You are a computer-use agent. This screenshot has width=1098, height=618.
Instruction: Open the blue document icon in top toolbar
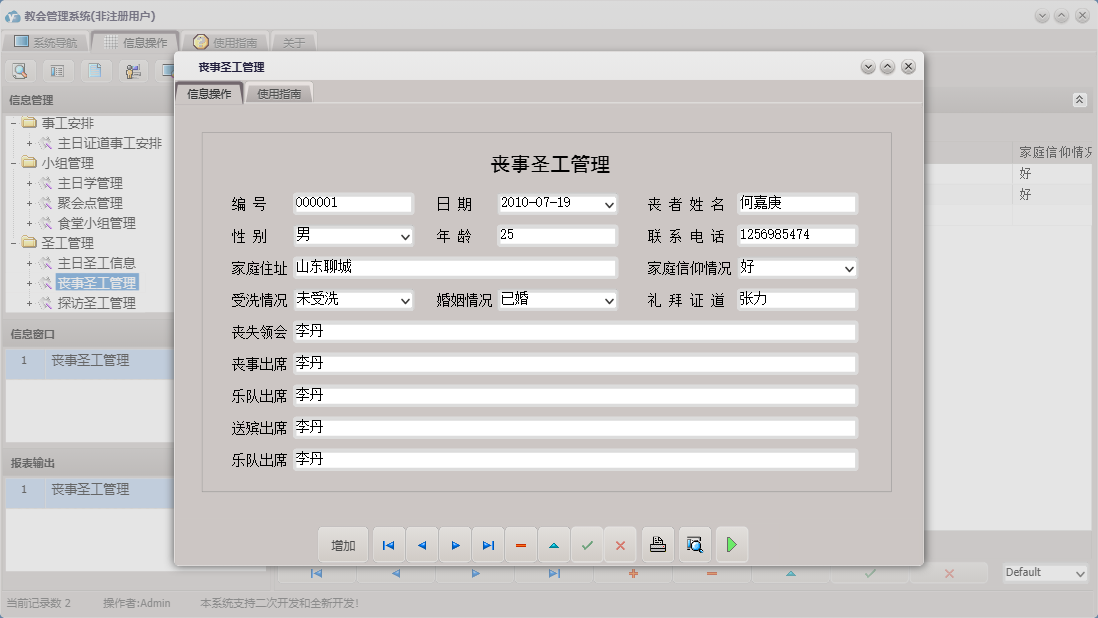click(x=95, y=71)
